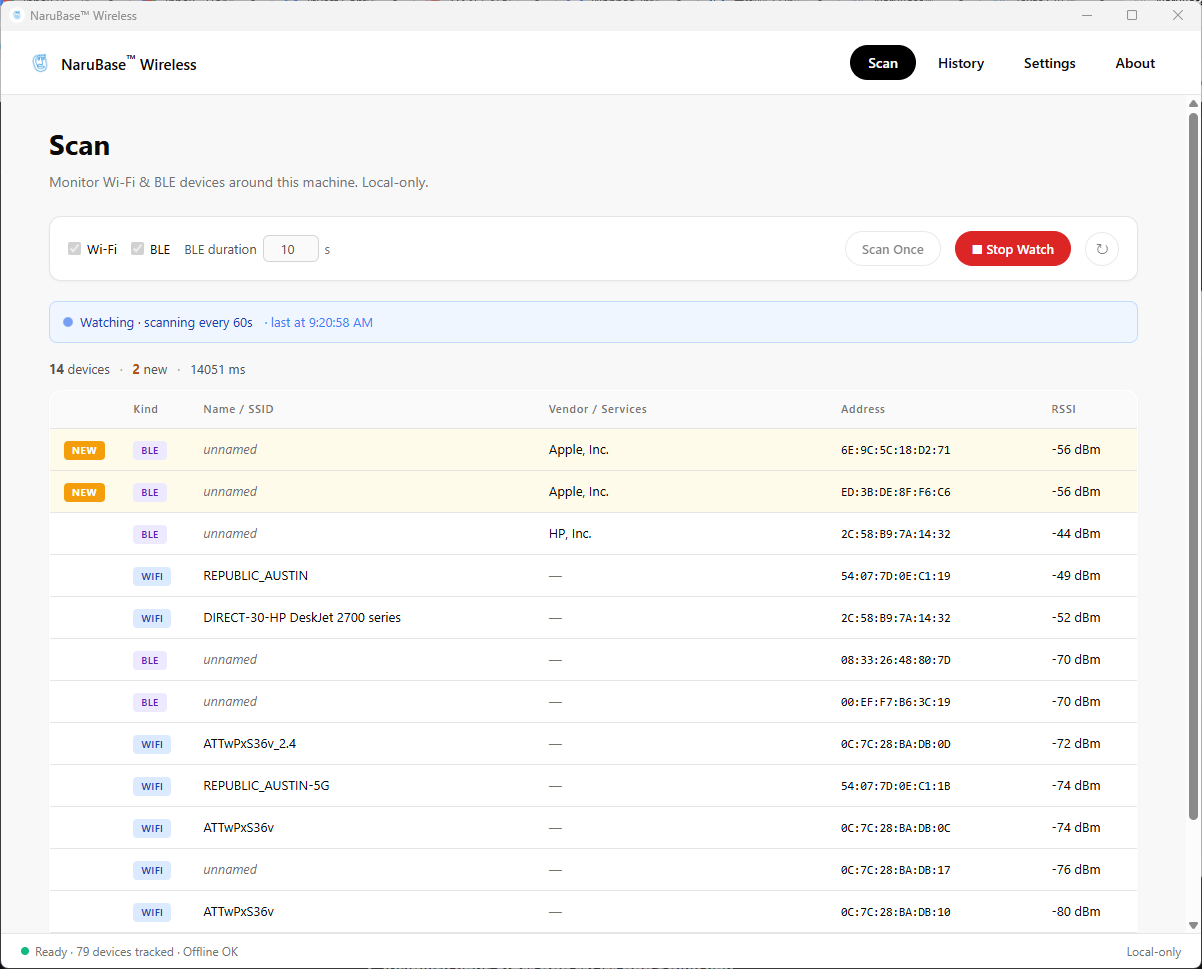Viewport: 1202px width, 969px height.
Task: Click the Name / SSID column header
Action: [x=238, y=409]
